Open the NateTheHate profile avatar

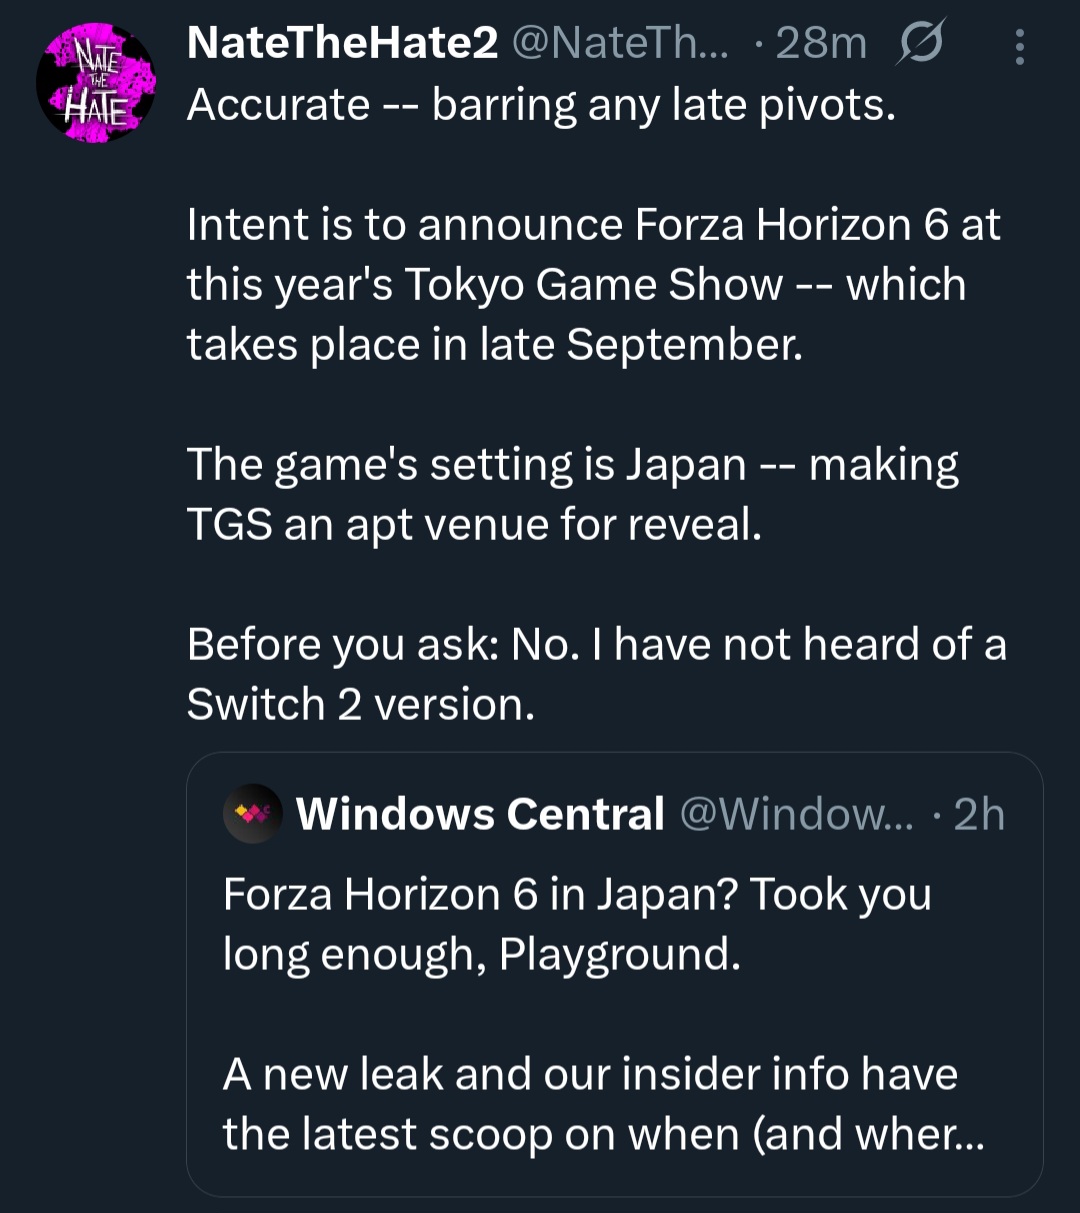(x=96, y=84)
